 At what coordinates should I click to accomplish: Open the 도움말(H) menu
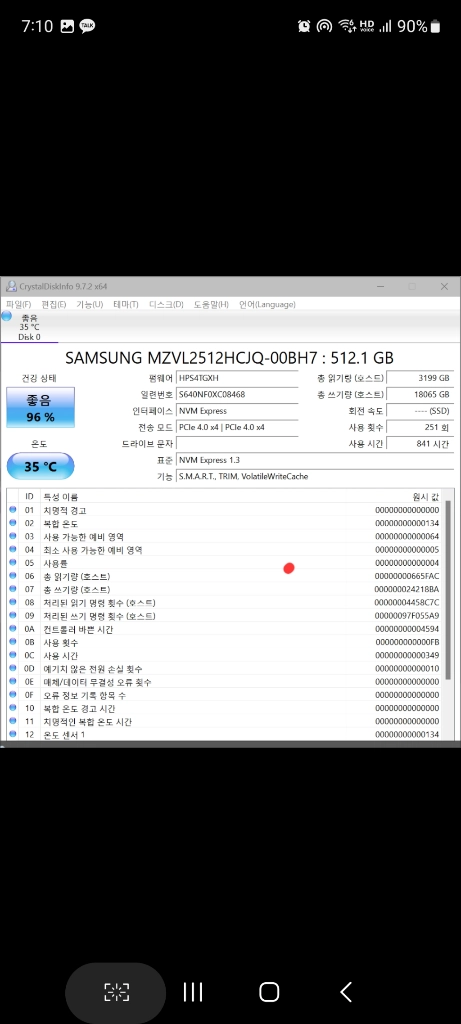point(211,304)
